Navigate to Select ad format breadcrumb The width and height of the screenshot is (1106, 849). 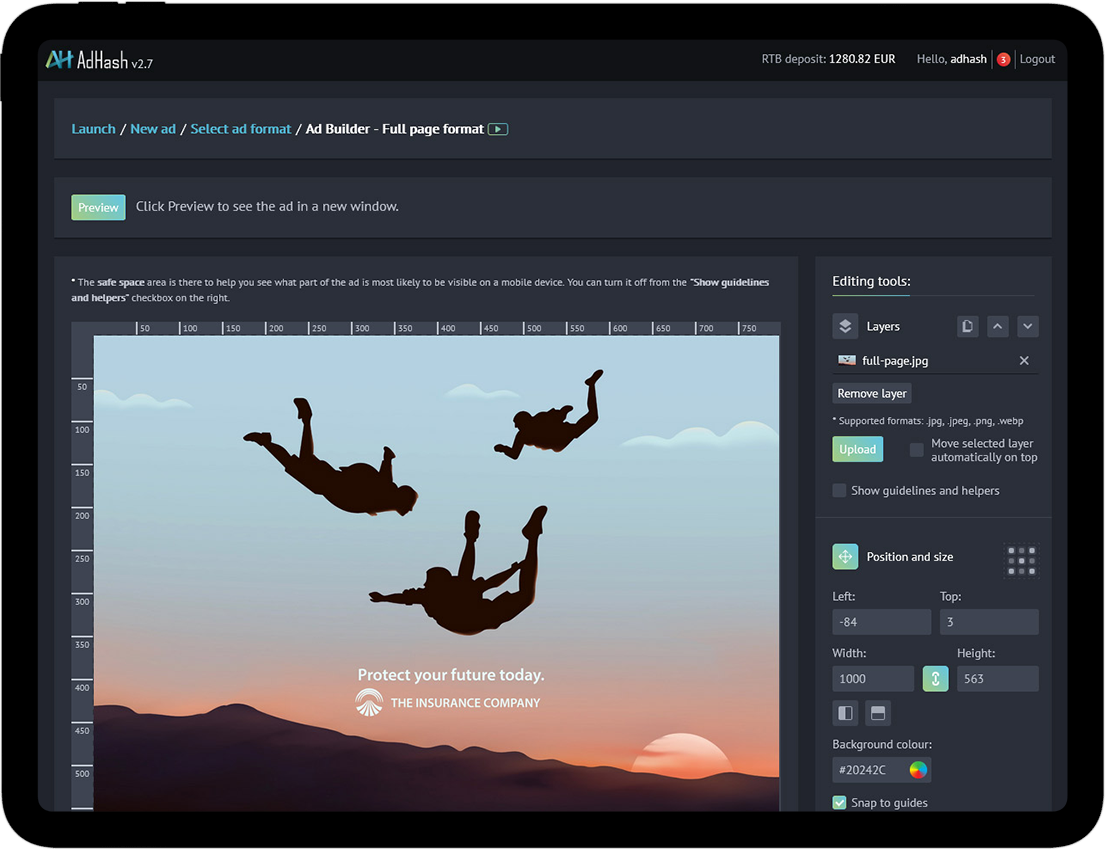point(240,128)
